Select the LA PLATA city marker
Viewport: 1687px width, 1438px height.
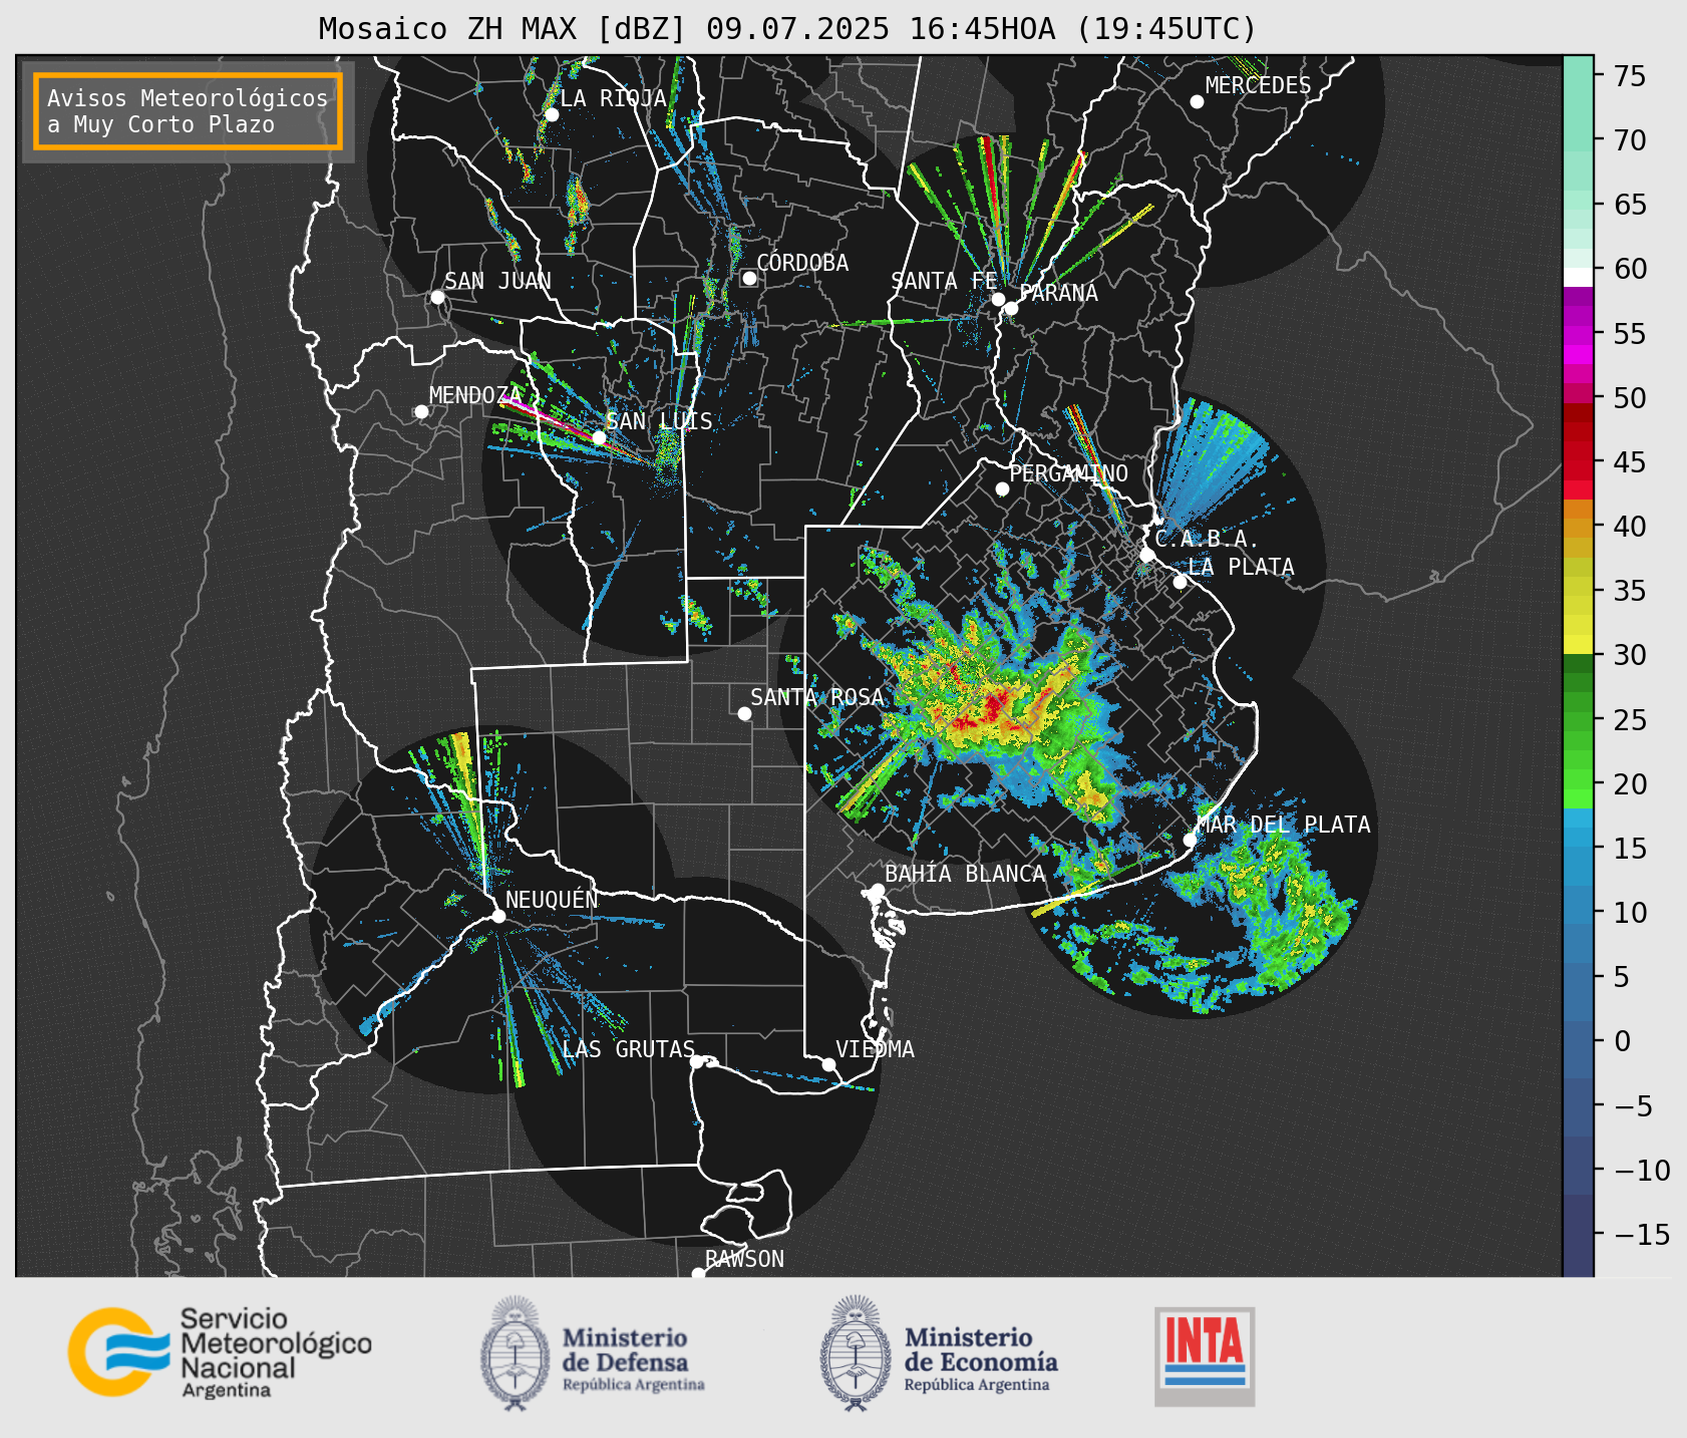[x=1180, y=582]
